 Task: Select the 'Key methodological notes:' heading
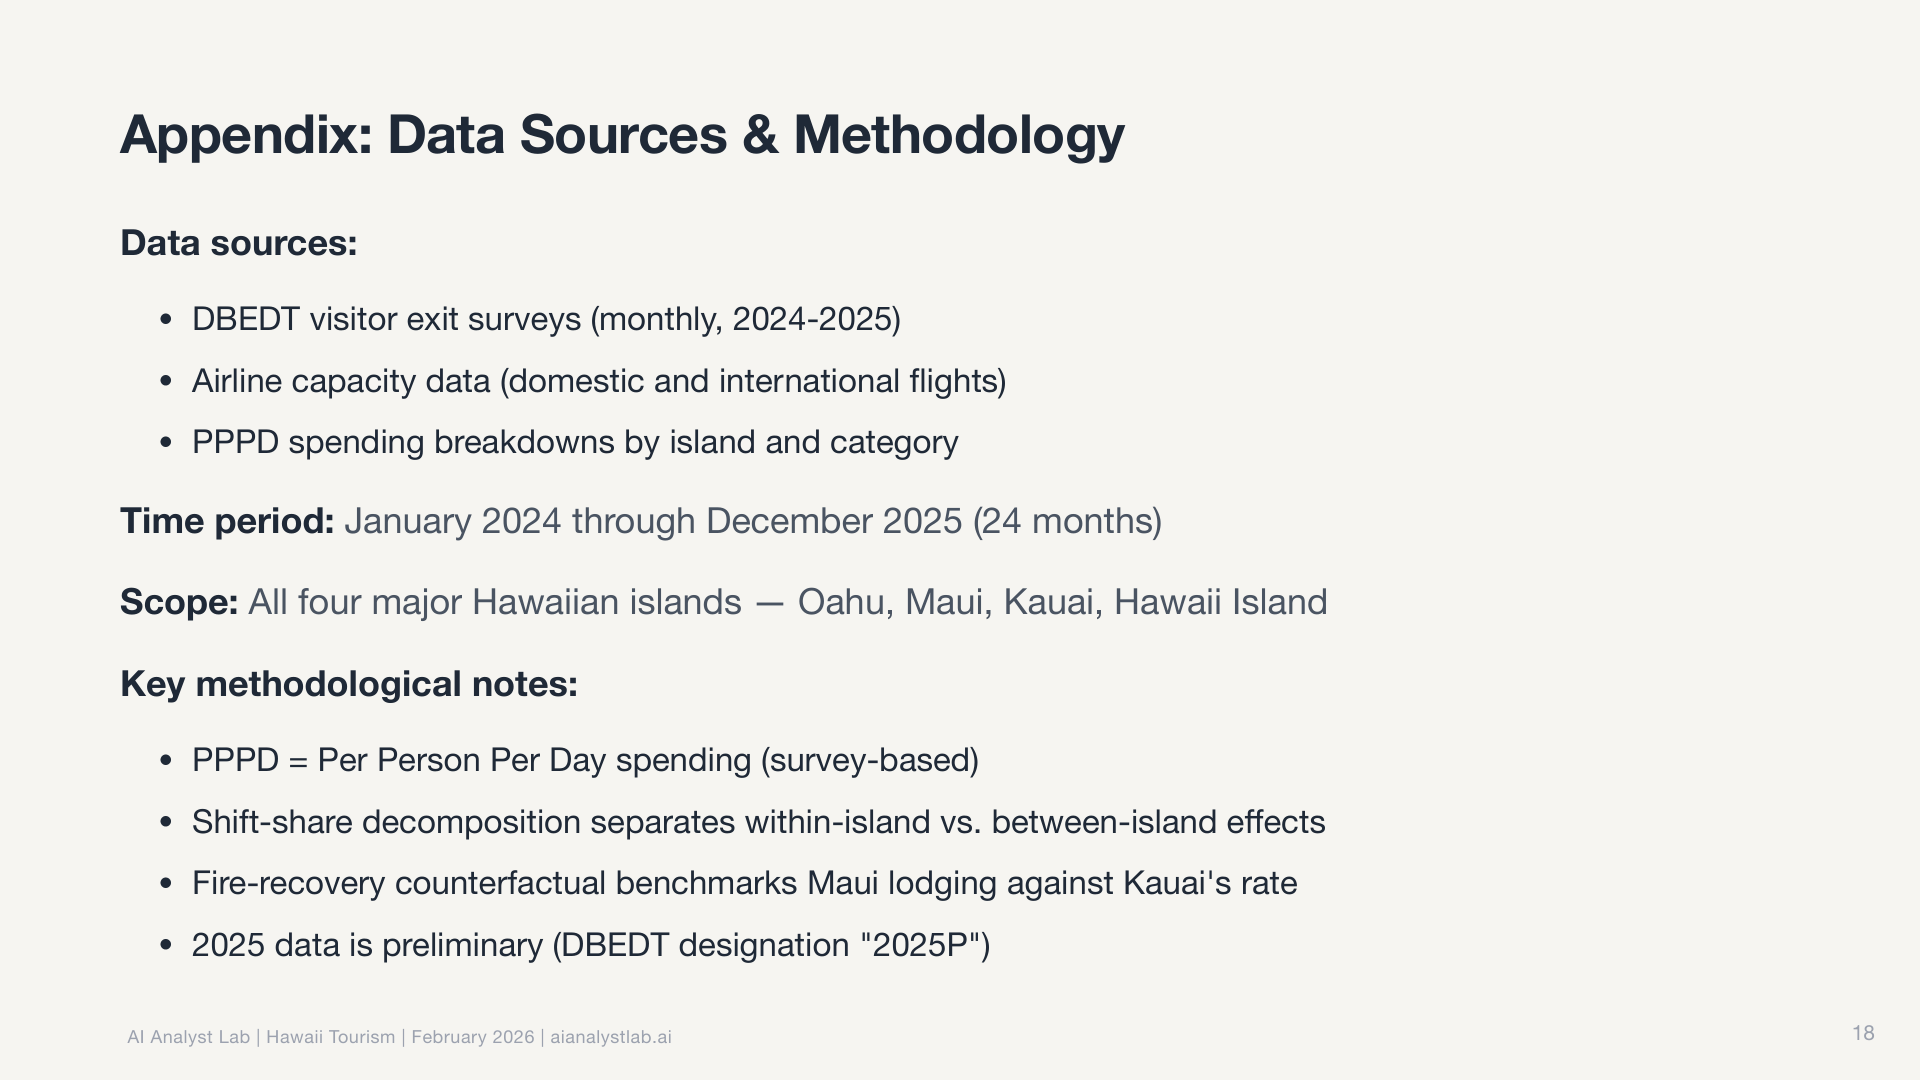click(349, 684)
